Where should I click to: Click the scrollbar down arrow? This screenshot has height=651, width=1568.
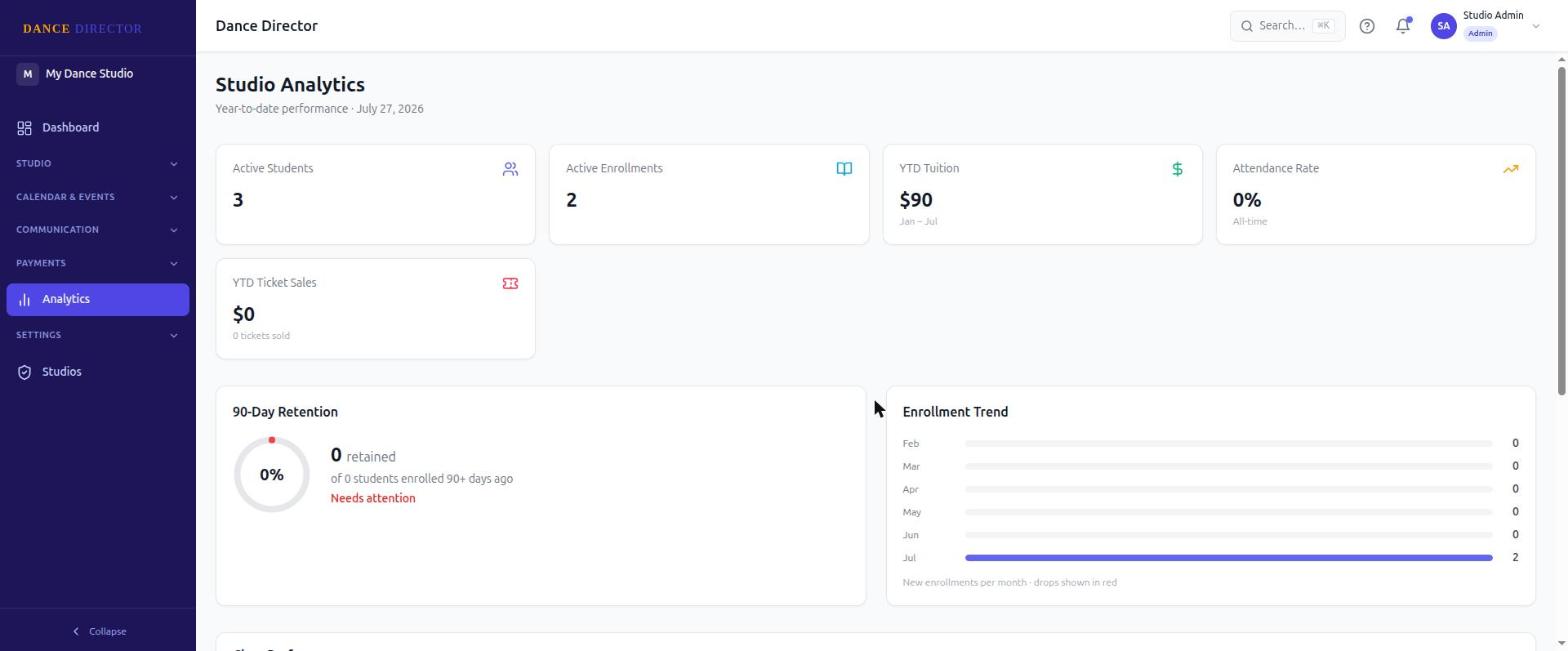point(1561,643)
